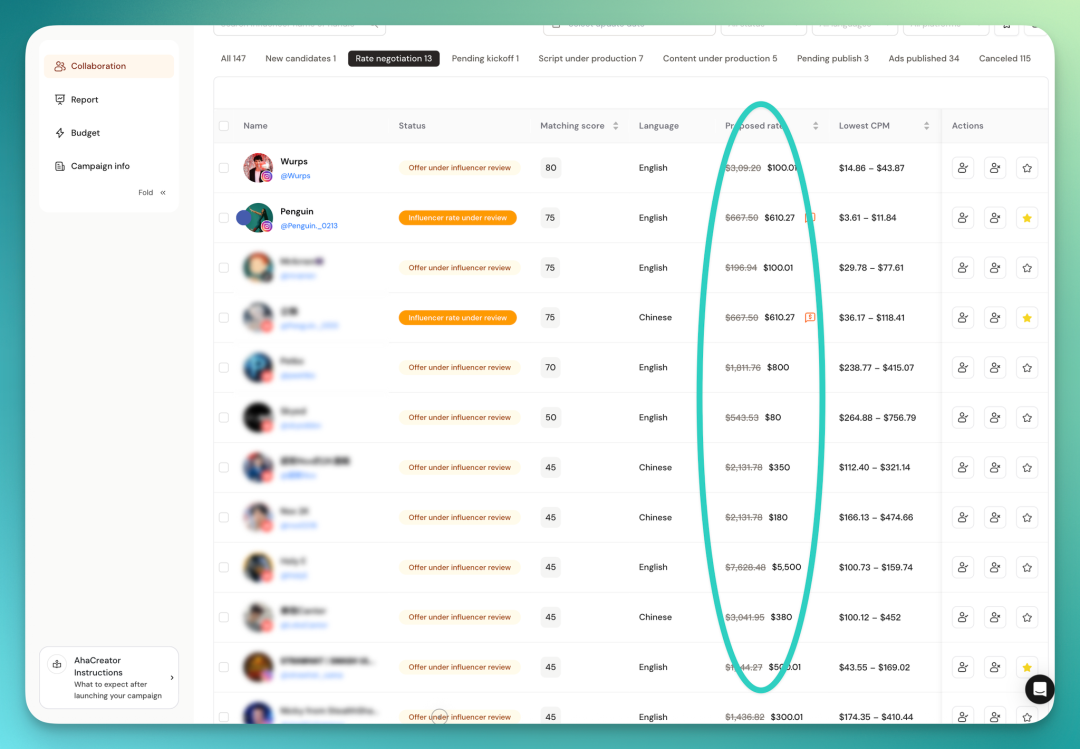This screenshot has width=1080, height=749.
Task: Open the Report sidebar icon
Action: tap(60, 99)
